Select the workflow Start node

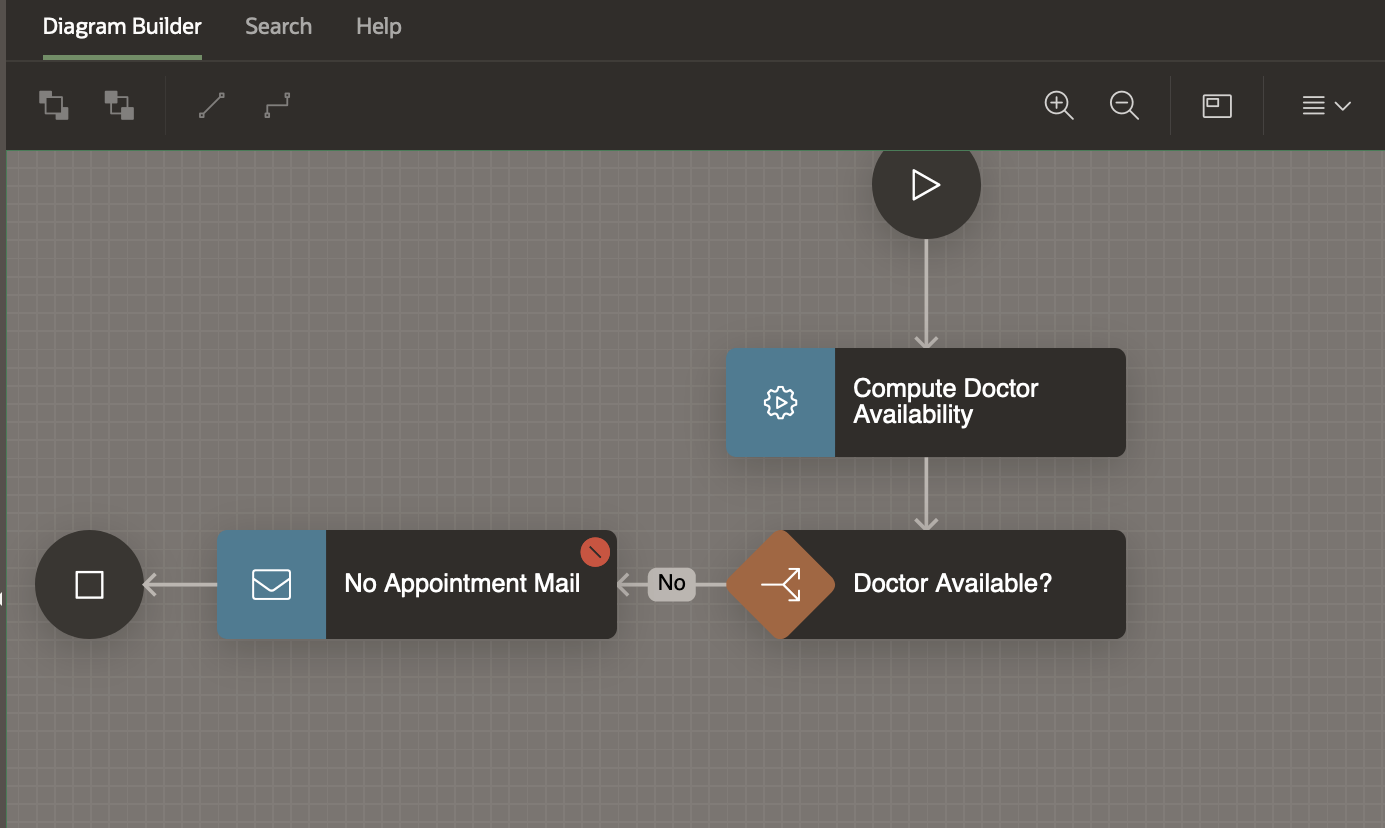pyautogui.click(x=926, y=186)
